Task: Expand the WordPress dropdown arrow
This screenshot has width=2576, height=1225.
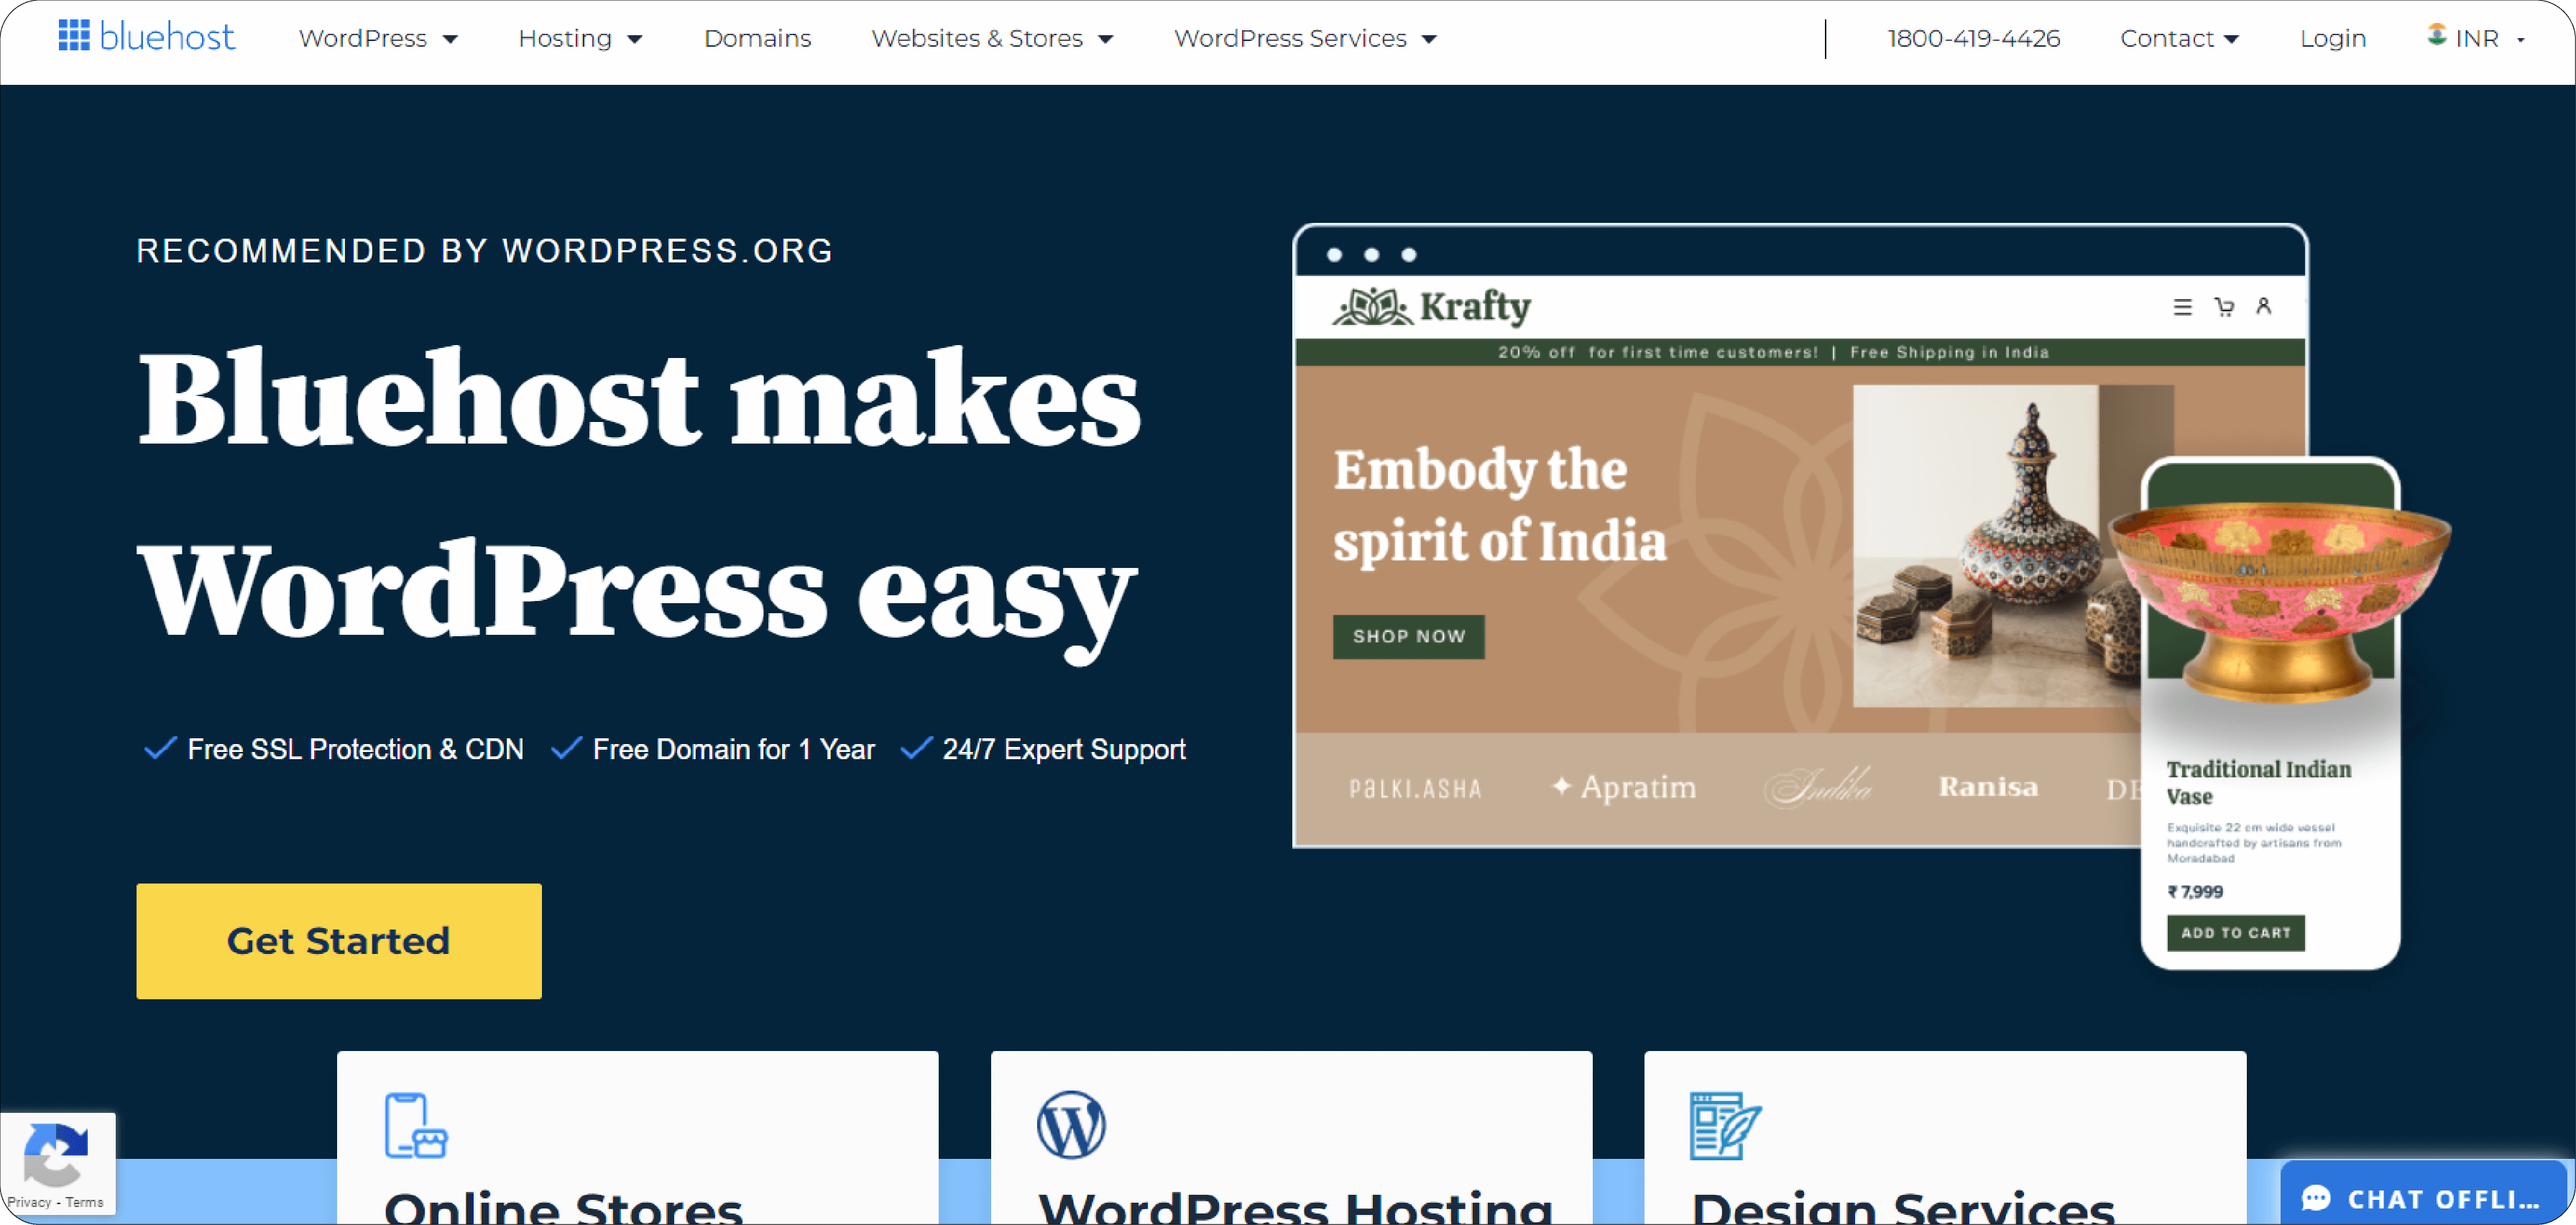Action: pos(450,39)
